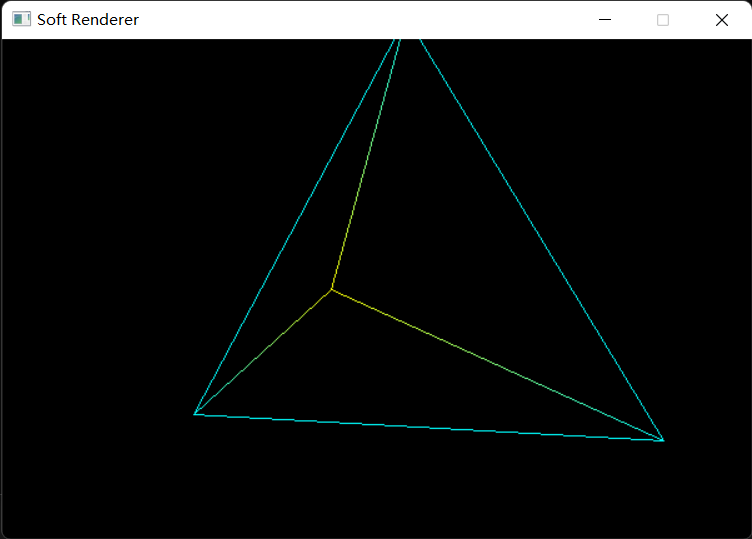Close the Soft Renderer window
Screen dimensions: 752x539
pyautogui.click(x=722, y=20)
